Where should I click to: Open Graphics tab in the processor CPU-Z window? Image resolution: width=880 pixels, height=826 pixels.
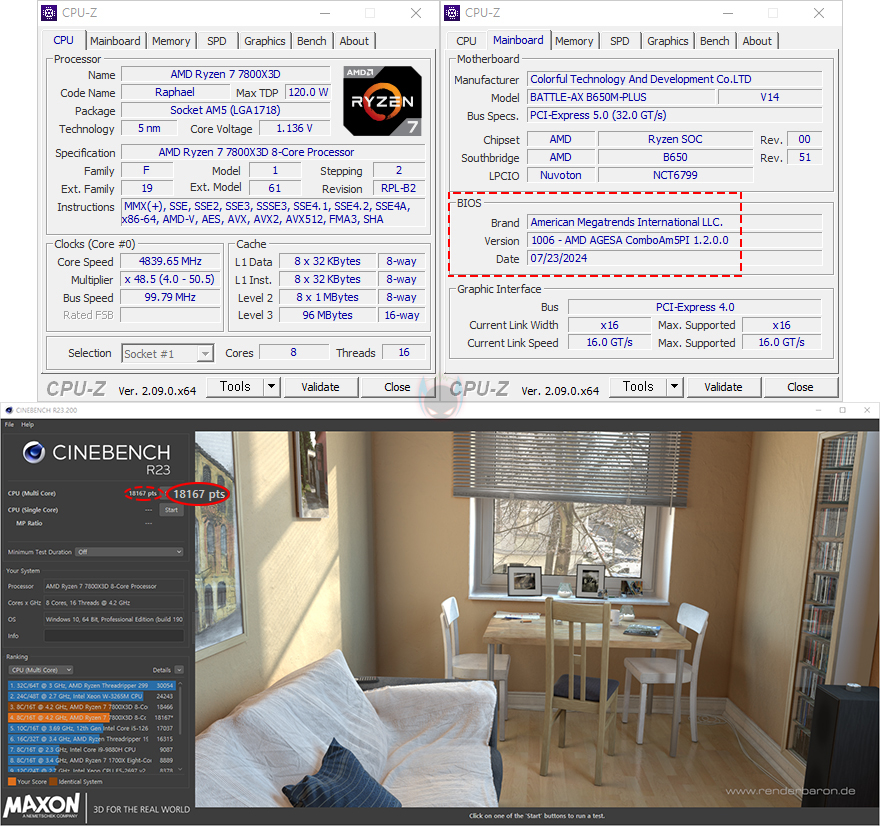(x=265, y=41)
